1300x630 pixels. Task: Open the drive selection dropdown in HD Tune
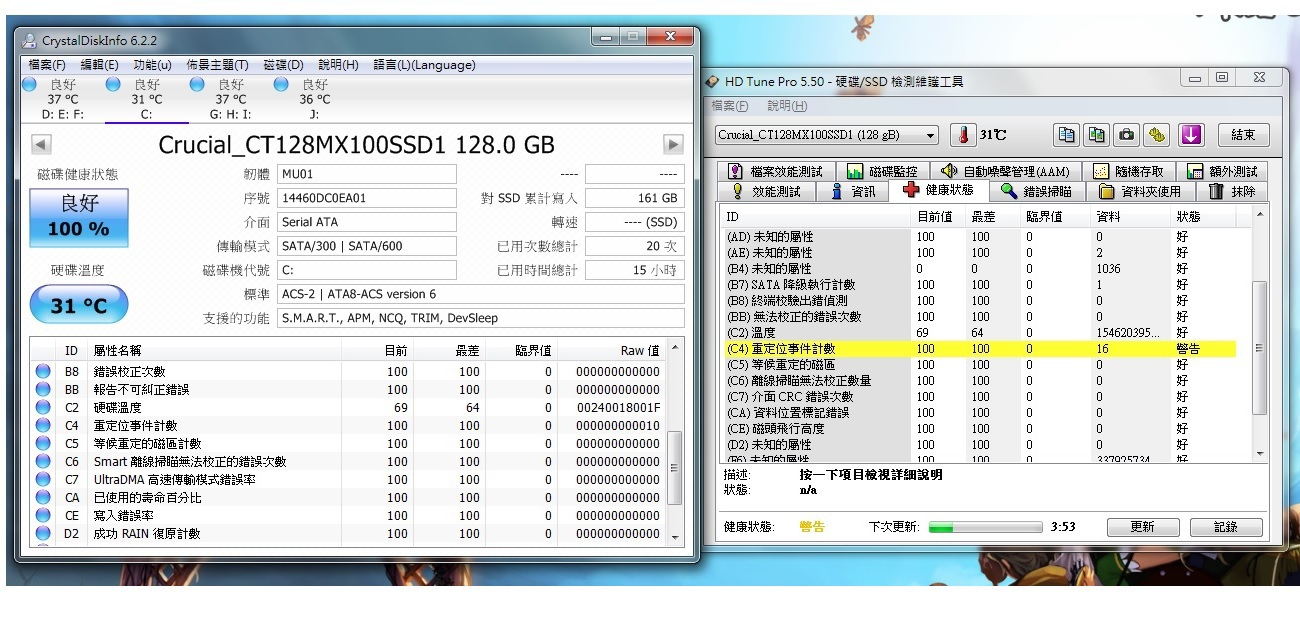coord(827,135)
